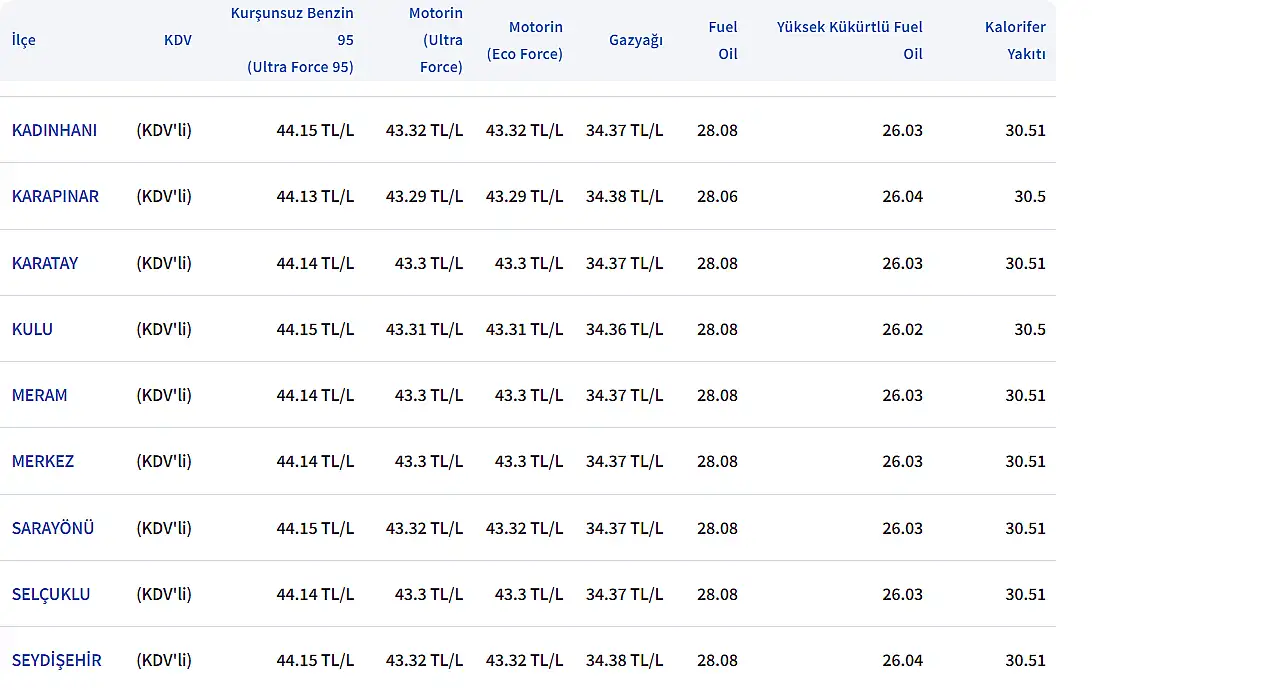This screenshot has height=690, width=1280.
Task: Click Karapınar's 28.06 Fuel Oil value
Action: pos(717,196)
